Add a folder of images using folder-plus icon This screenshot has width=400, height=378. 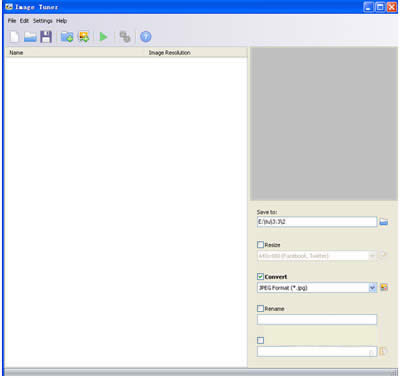click(x=67, y=37)
